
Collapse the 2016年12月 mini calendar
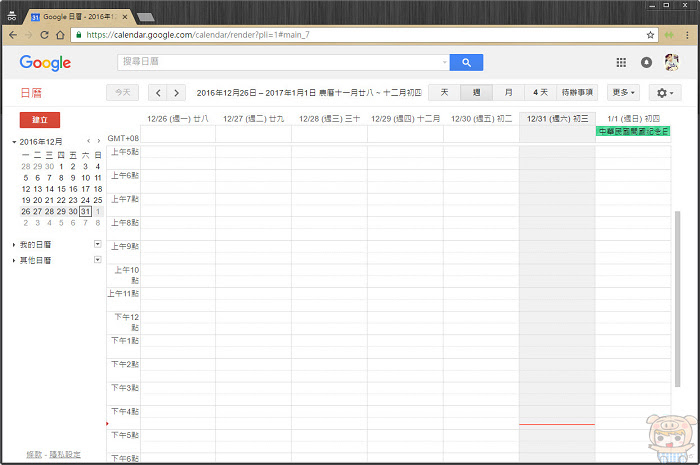(x=14, y=142)
